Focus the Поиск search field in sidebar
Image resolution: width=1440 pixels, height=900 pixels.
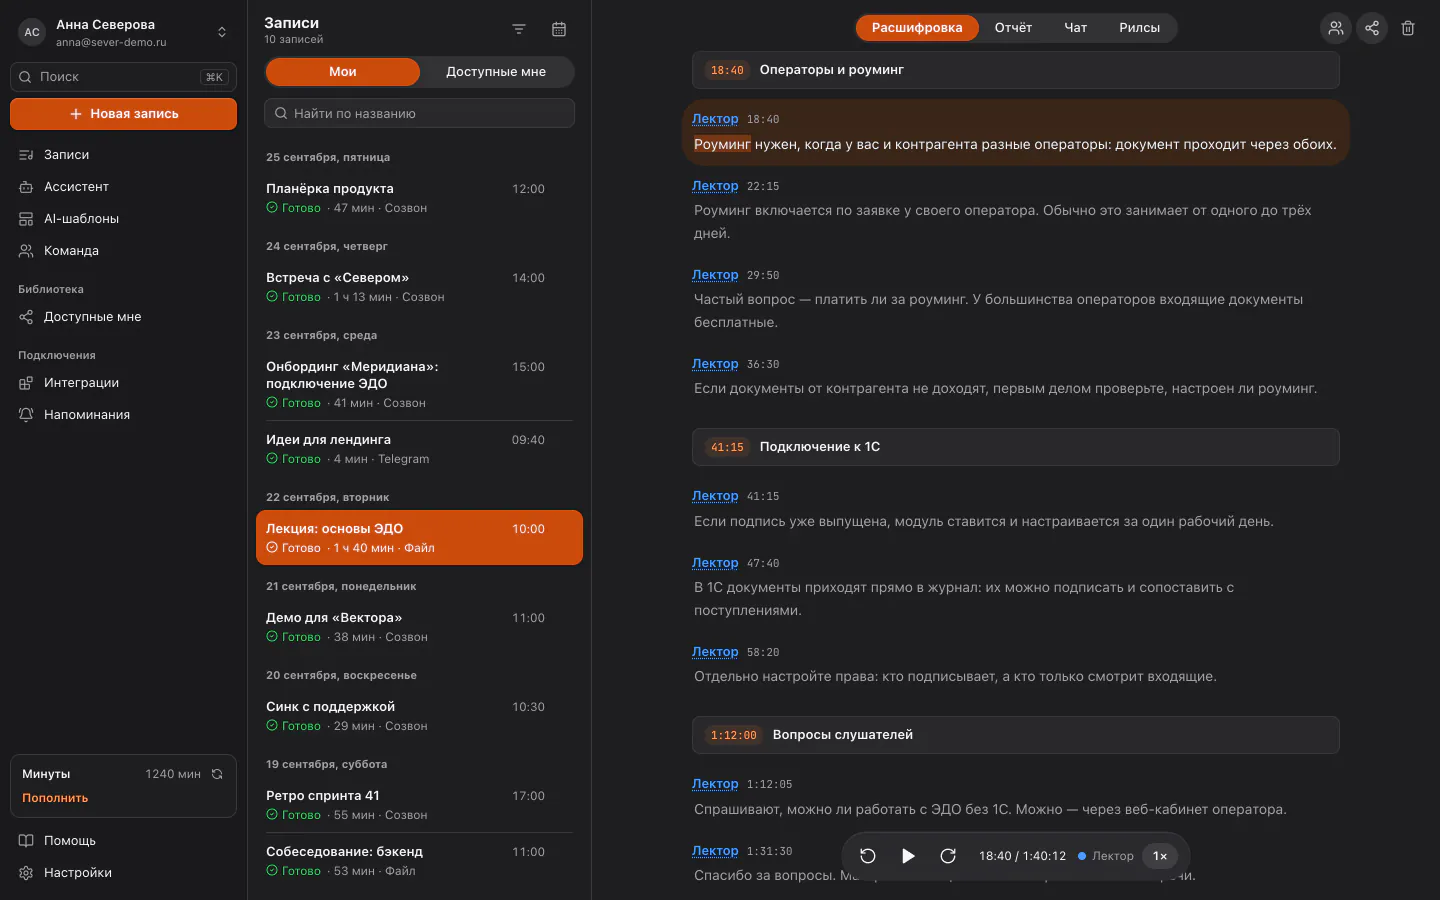pyautogui.click(x=123, y=77)
